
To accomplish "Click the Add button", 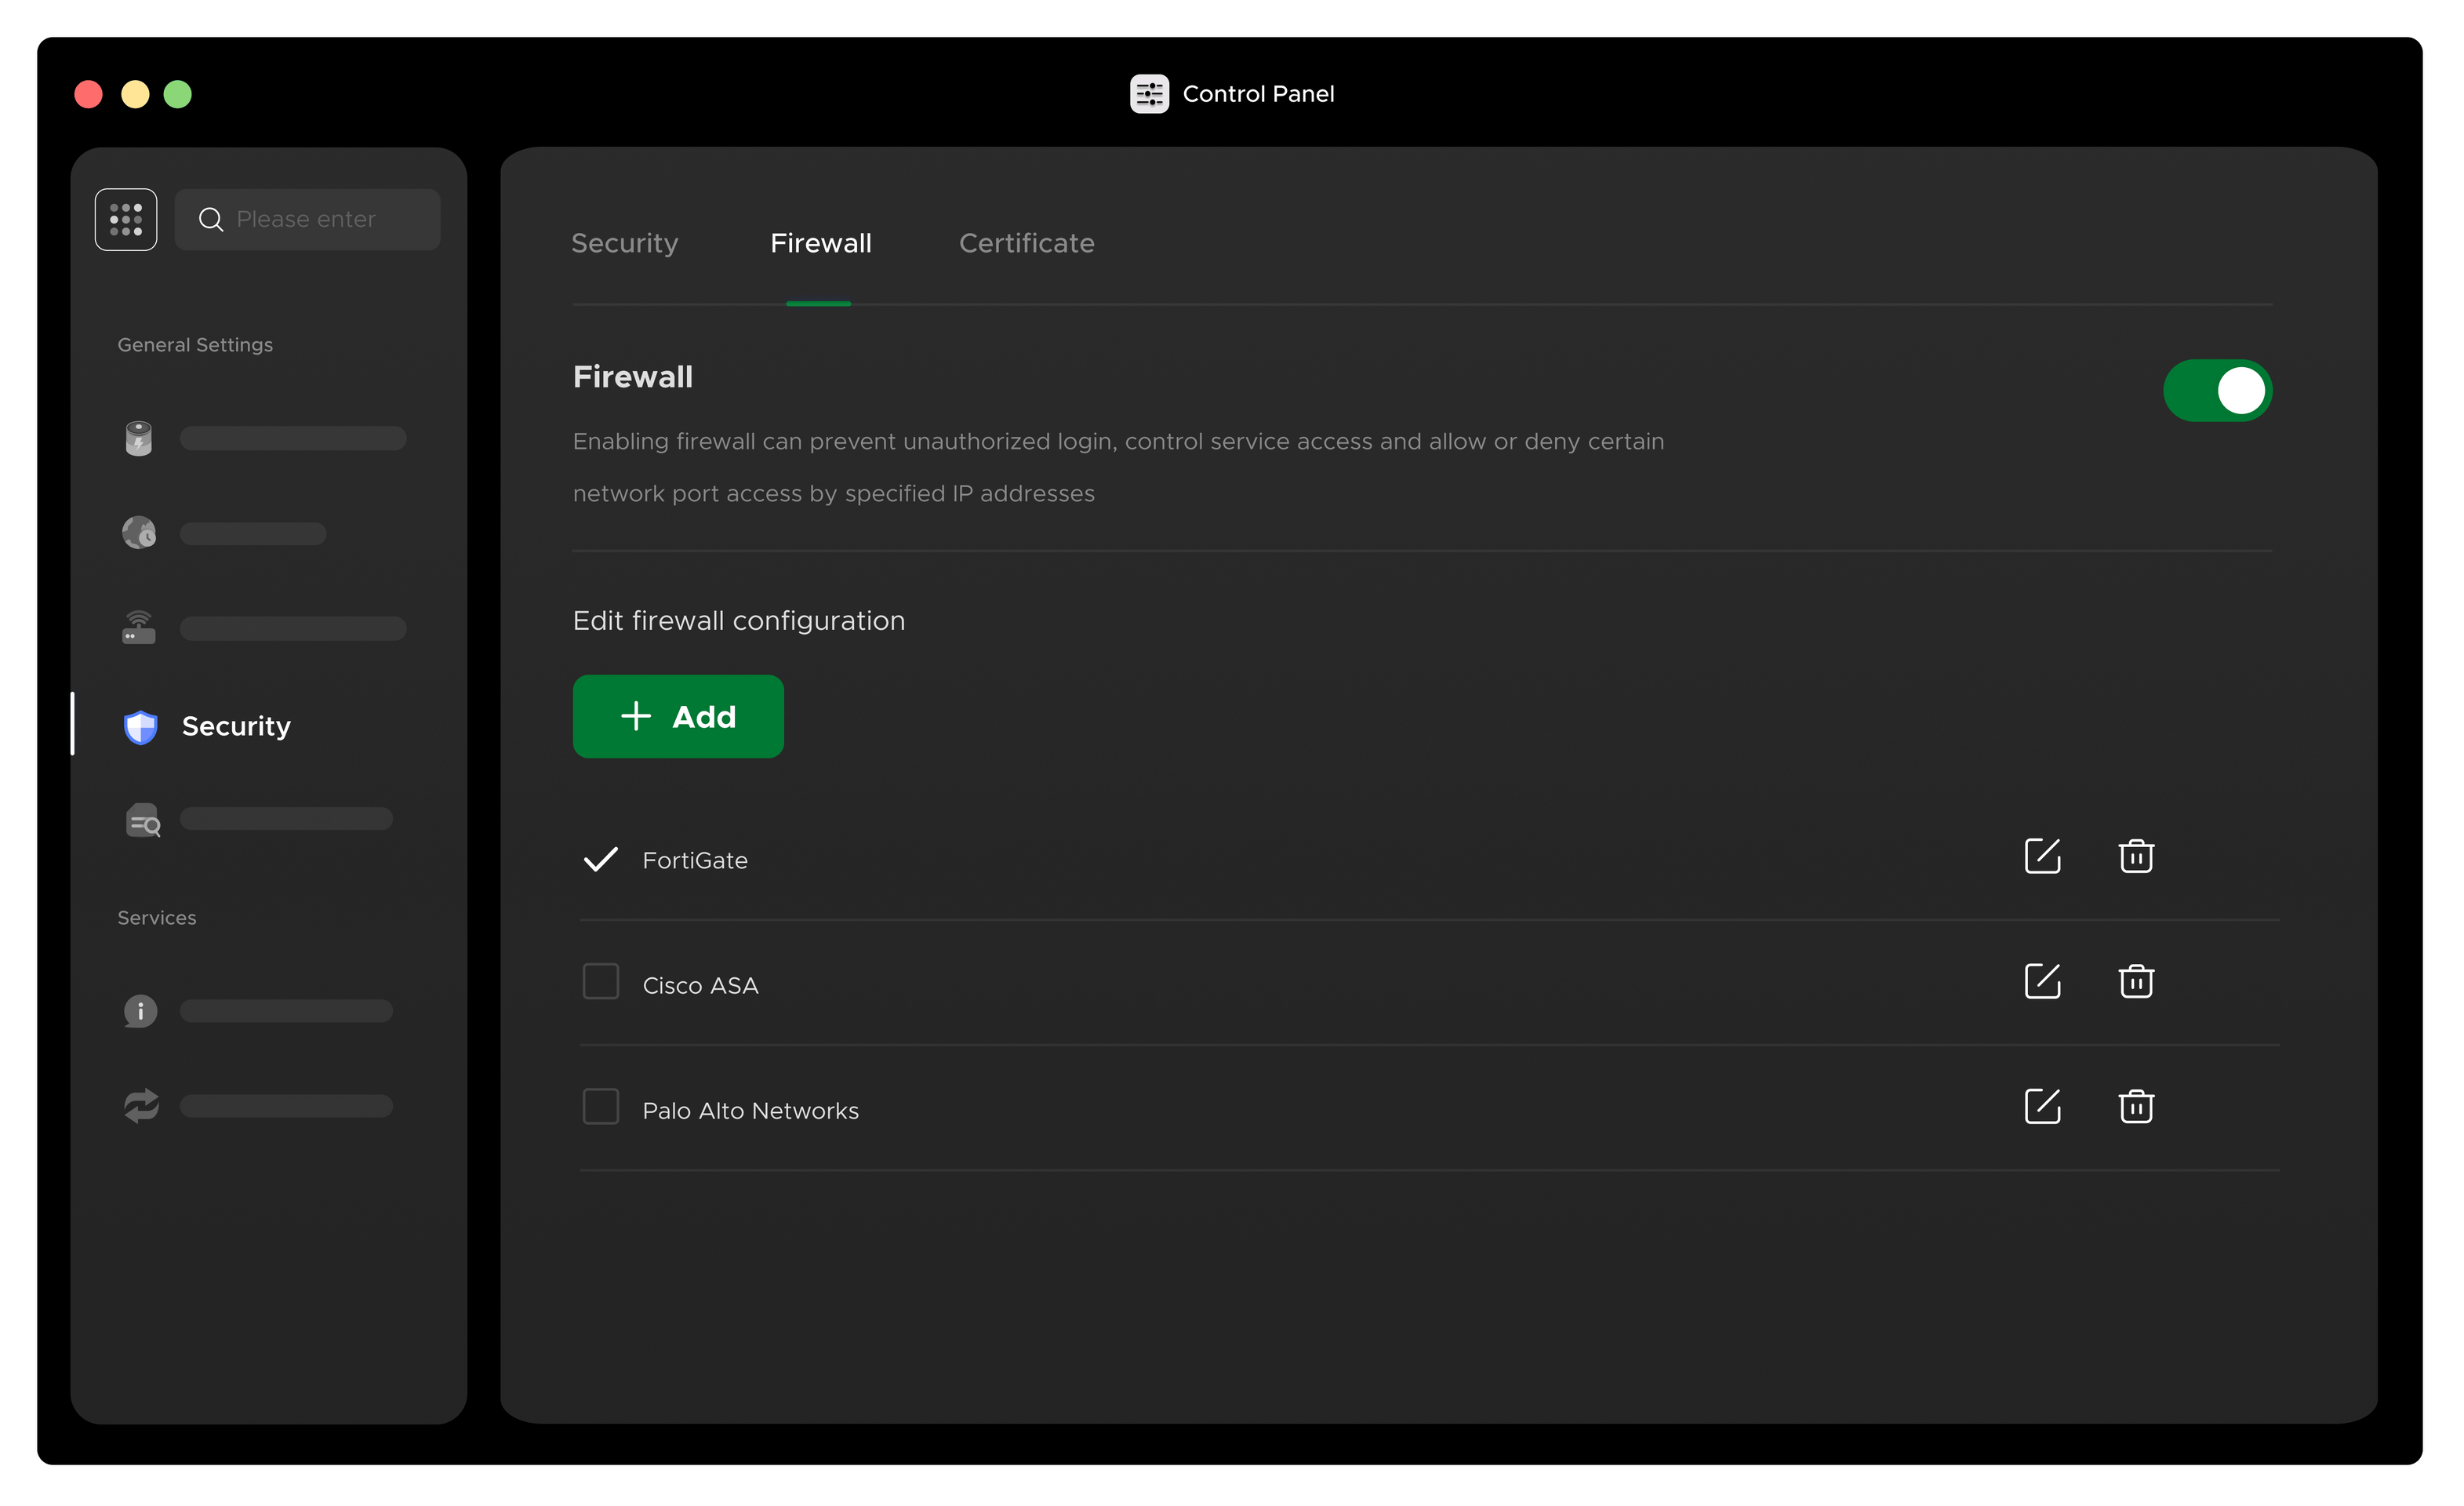I will pyautogui.click(x=678, y=716).
